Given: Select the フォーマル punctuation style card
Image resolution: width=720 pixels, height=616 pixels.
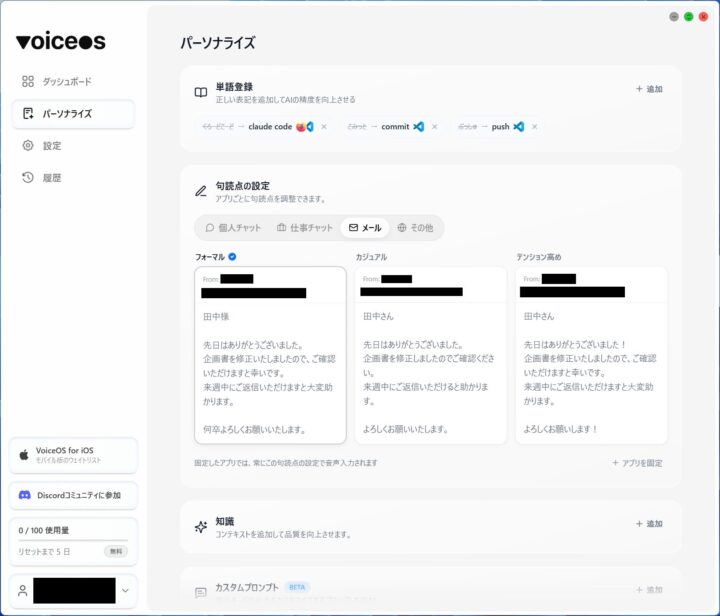Looking at the screenshot, I should tap(270, 355).
